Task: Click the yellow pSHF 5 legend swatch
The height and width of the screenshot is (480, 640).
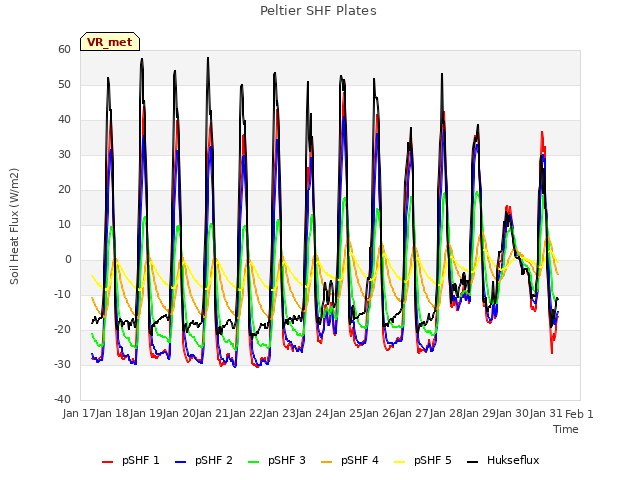Action: [400, 462]
